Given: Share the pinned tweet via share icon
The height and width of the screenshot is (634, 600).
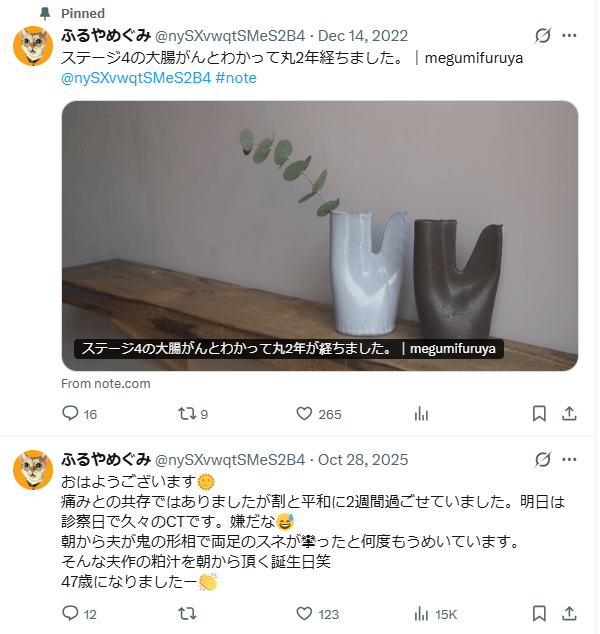Looking at the screenshot, I should point(569,414).
